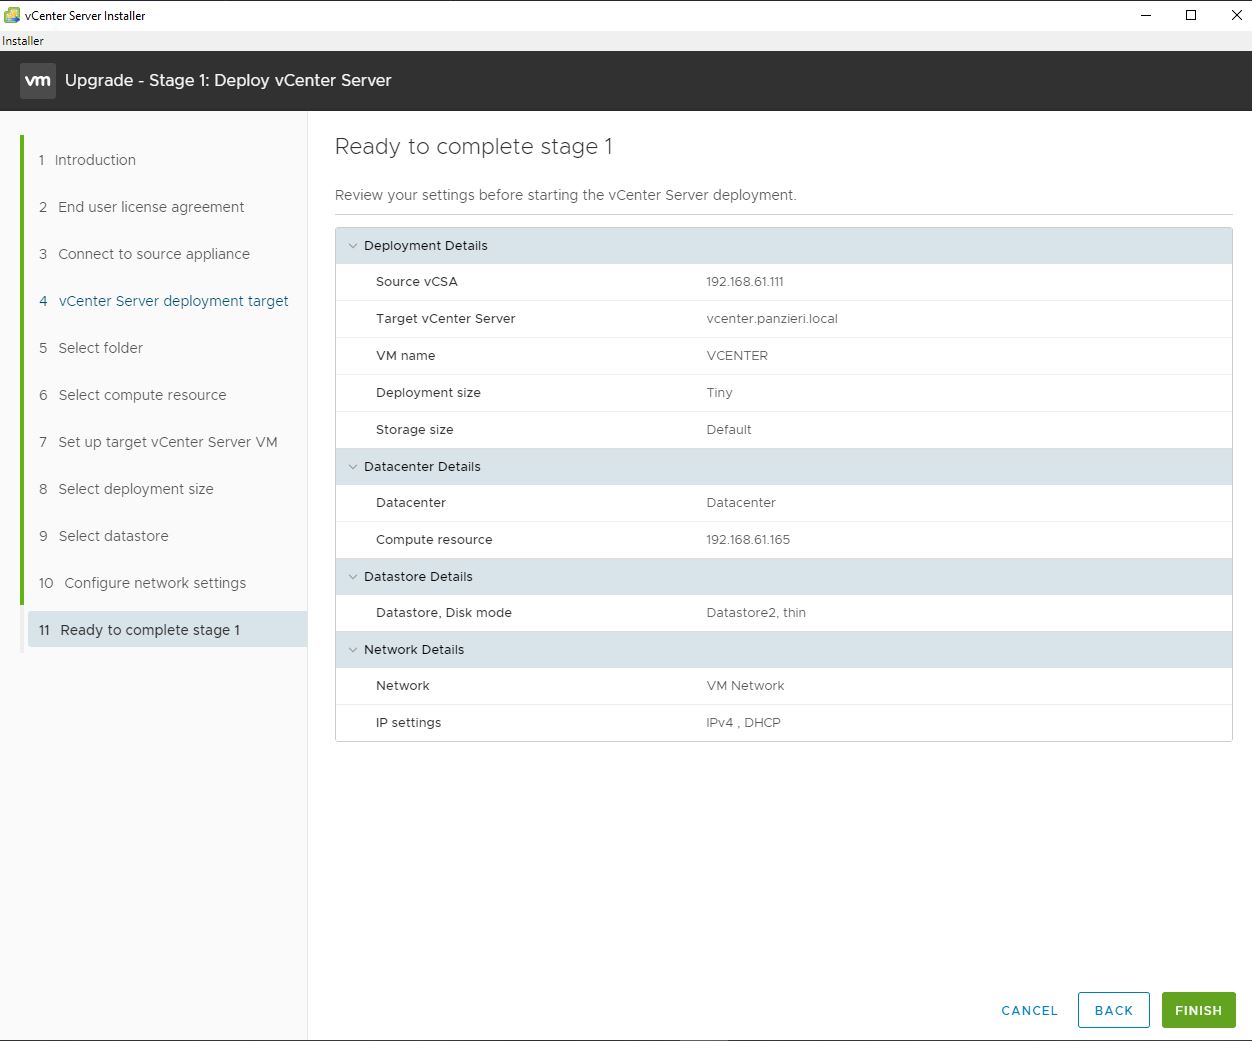Viewport: 1252px width, 1041px height.
Task: Go to Select folder step
Action: (x=90, y=348)
